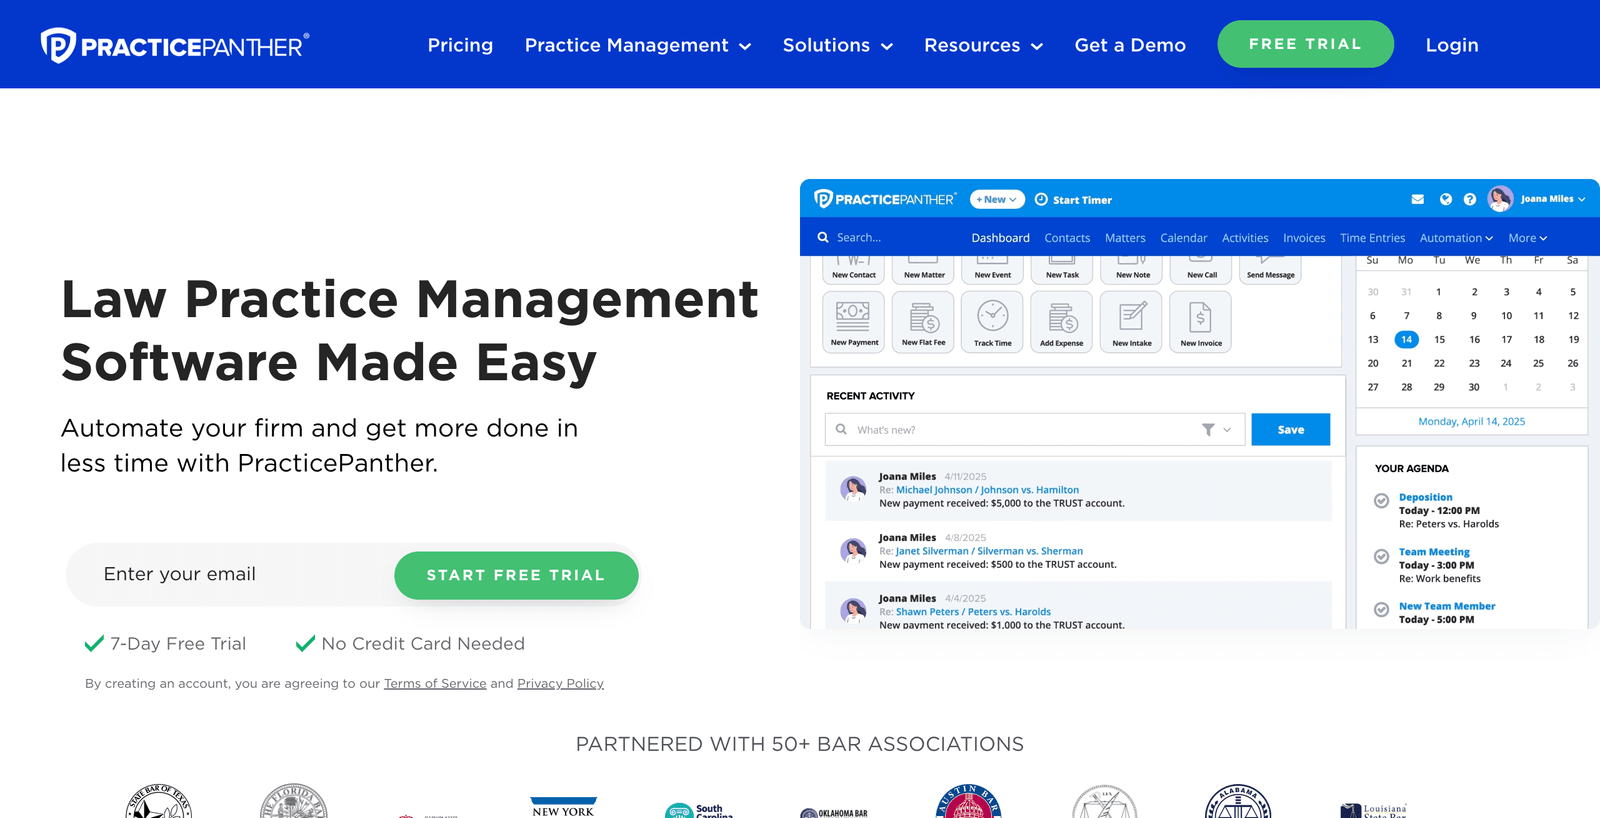Click the Enter your email field
1600x818 pixels.
tap(230, 574)
